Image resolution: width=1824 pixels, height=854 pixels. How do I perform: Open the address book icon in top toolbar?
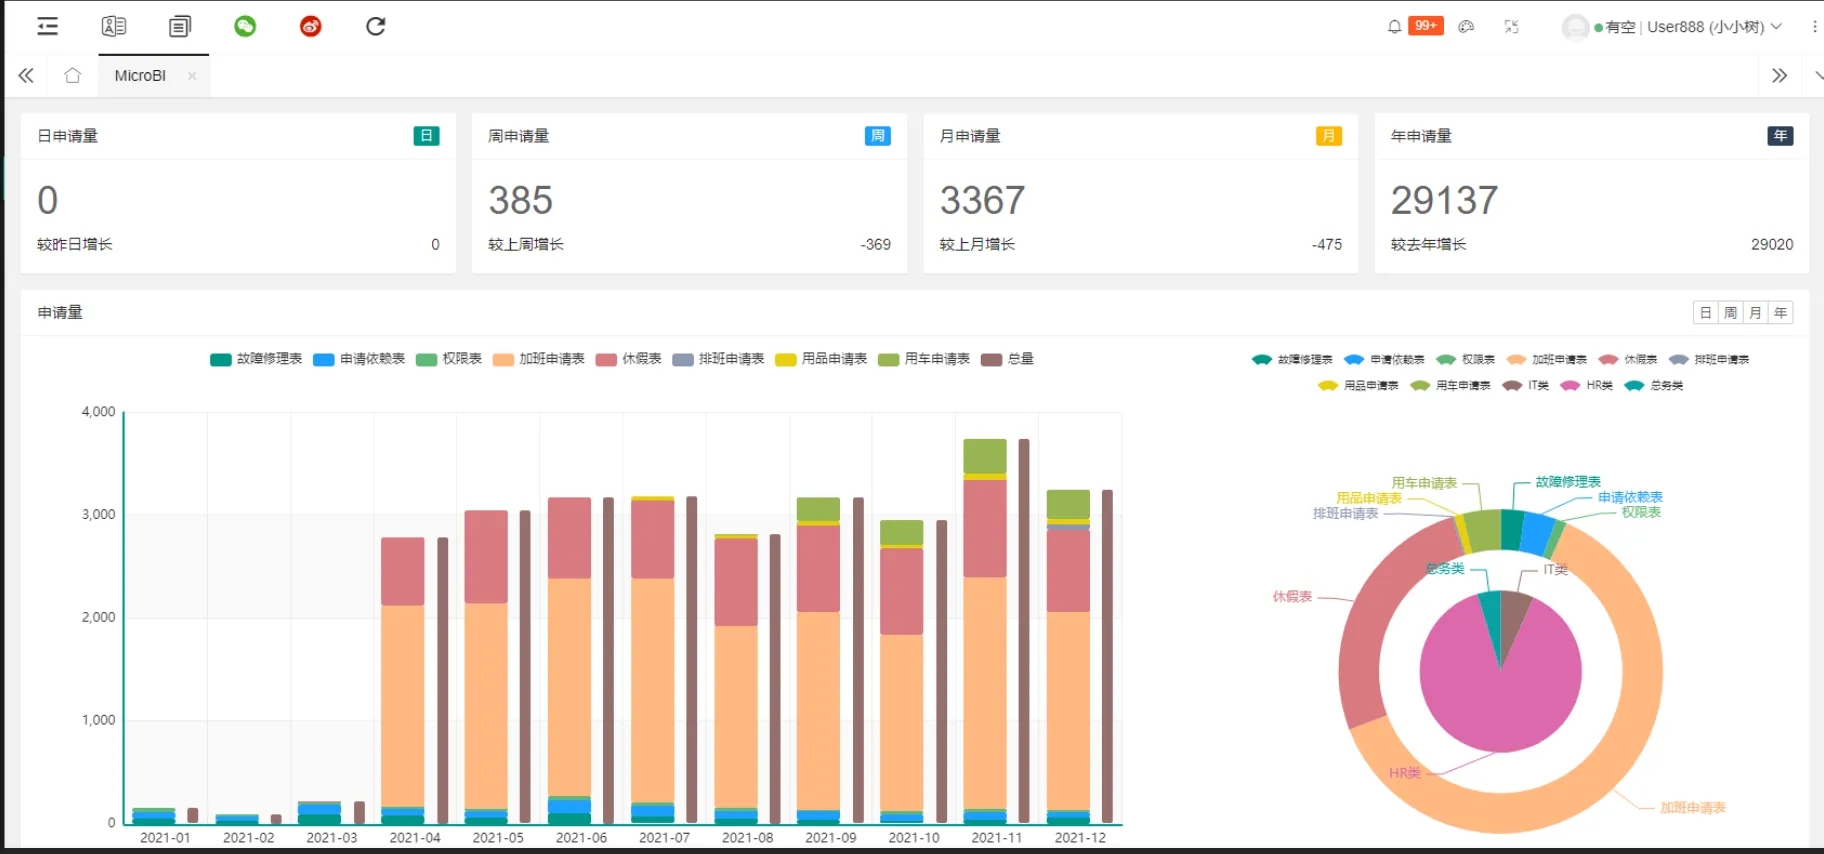(114, 27)
